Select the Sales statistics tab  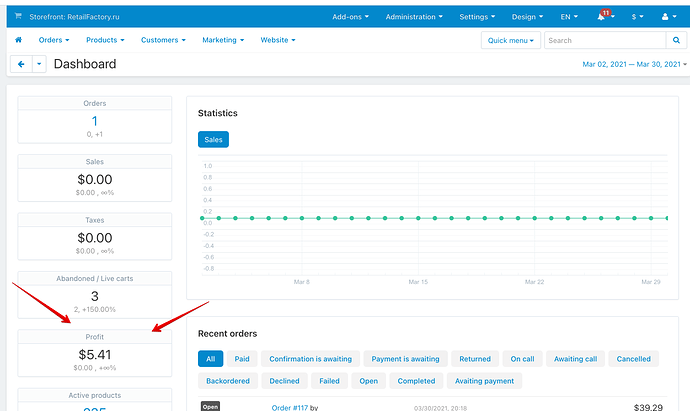coord(213,139)
